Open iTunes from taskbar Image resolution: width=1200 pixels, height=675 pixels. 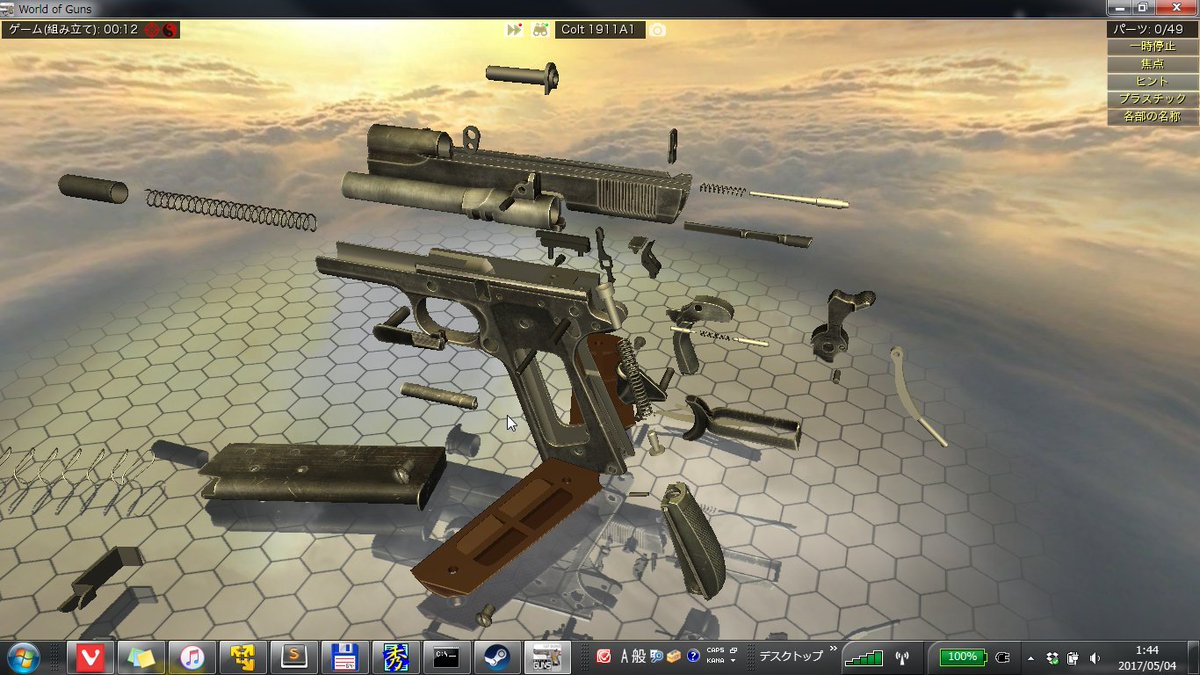[192, 657]
